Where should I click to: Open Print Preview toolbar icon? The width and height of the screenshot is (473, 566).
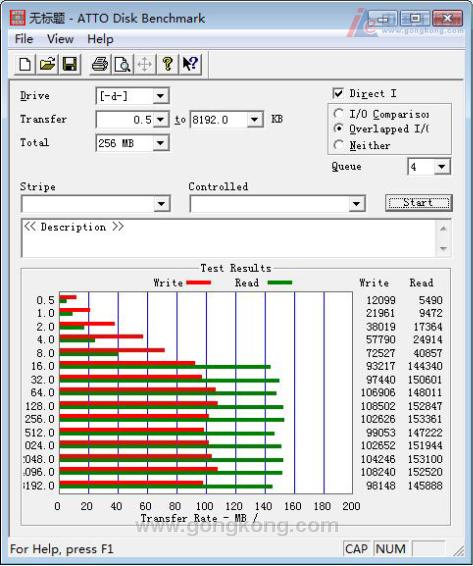[x=122, y=64]
